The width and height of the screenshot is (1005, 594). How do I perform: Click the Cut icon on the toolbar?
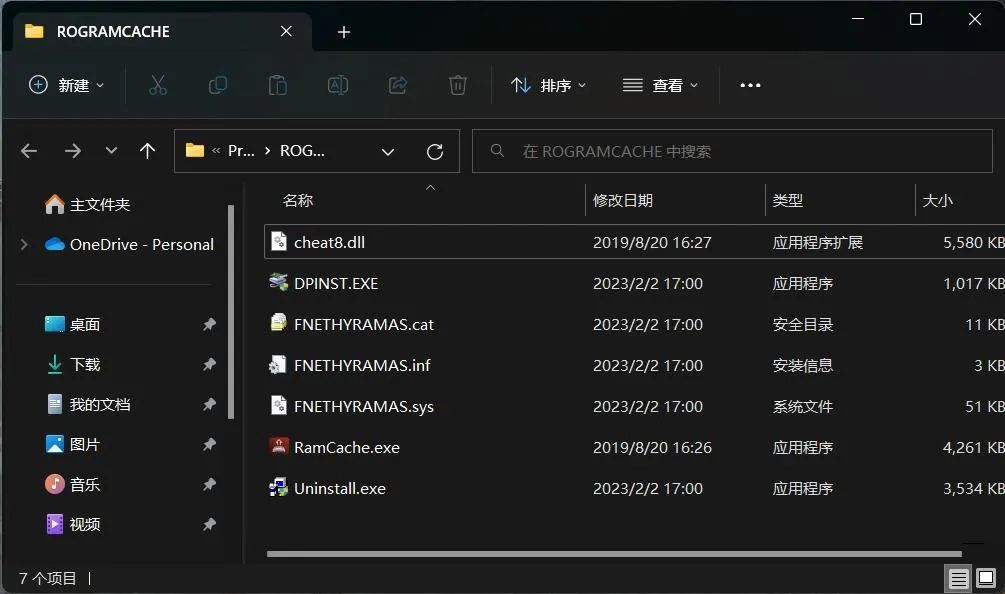[157, 85]
